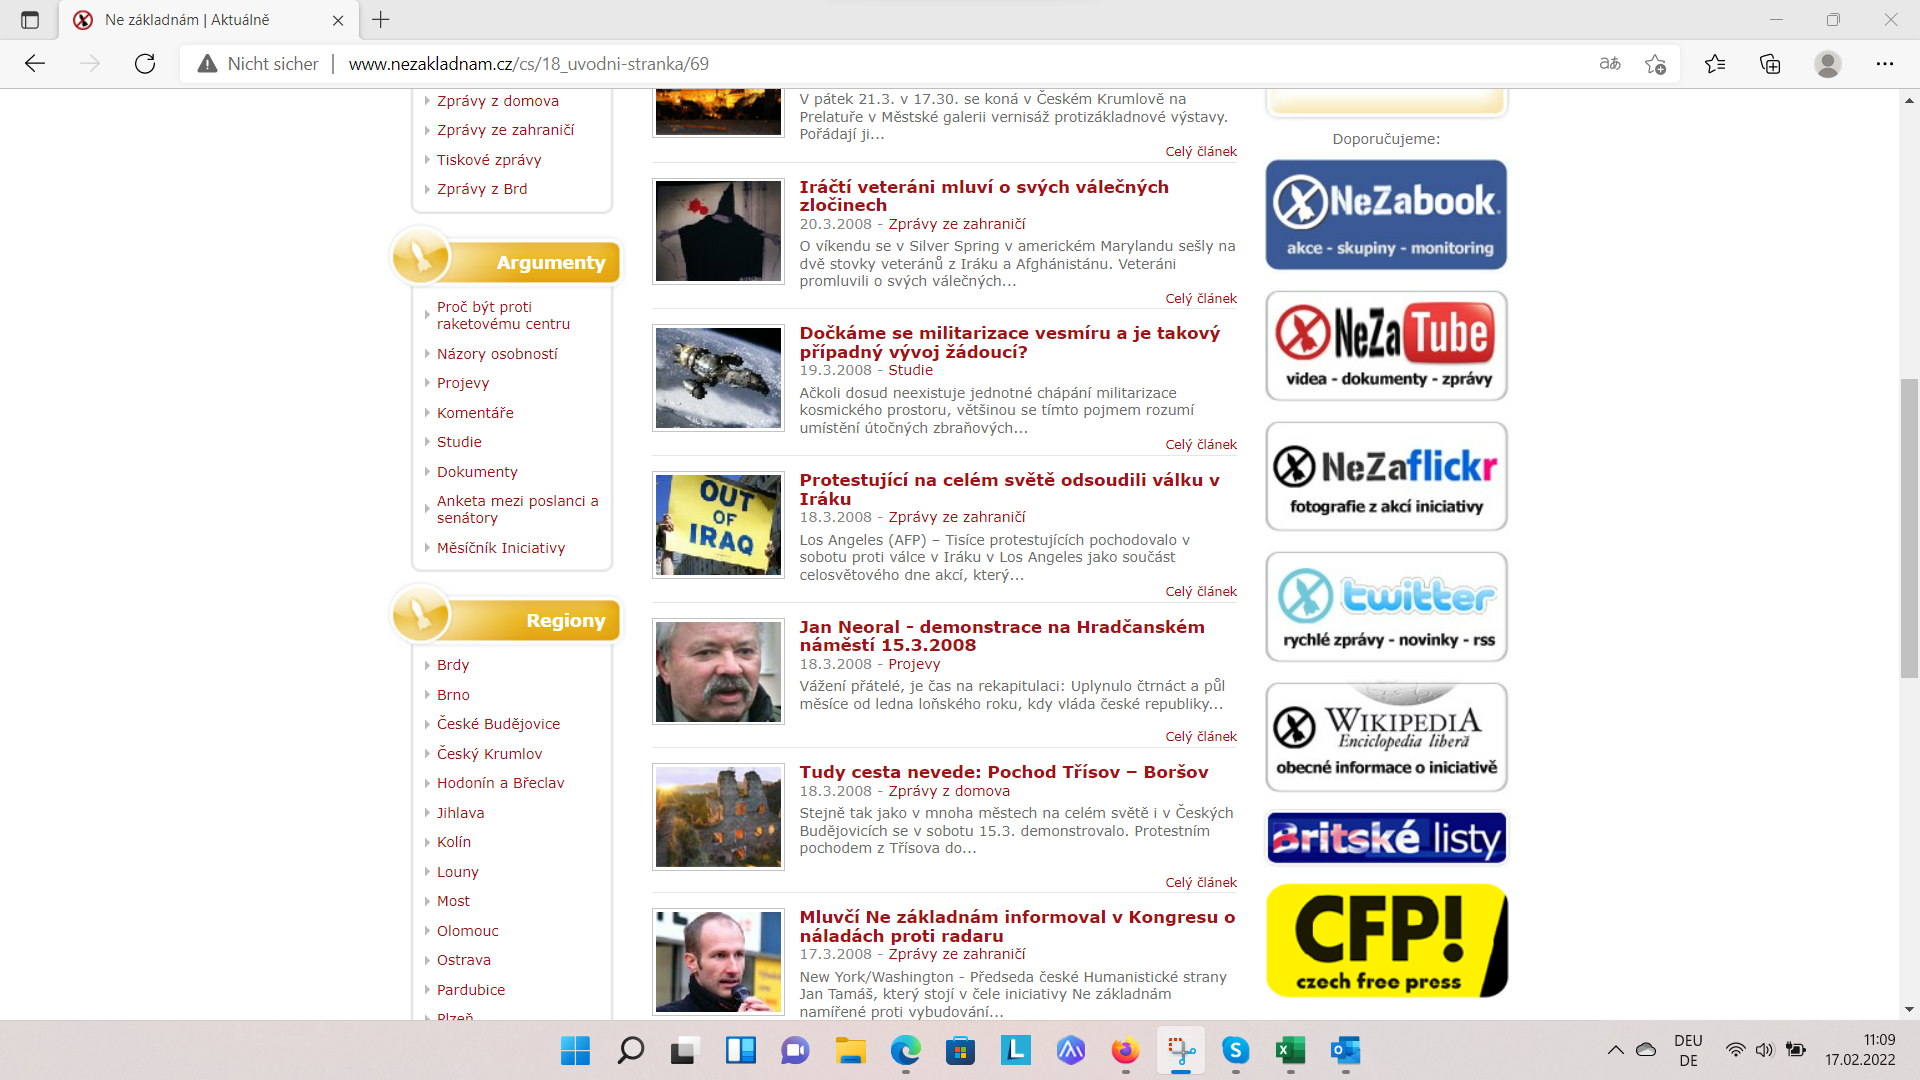This screenshot has width=1920, height=1080.
Task: Open Tudy cesta nevede article headline
Action: tap(1004, 772)
